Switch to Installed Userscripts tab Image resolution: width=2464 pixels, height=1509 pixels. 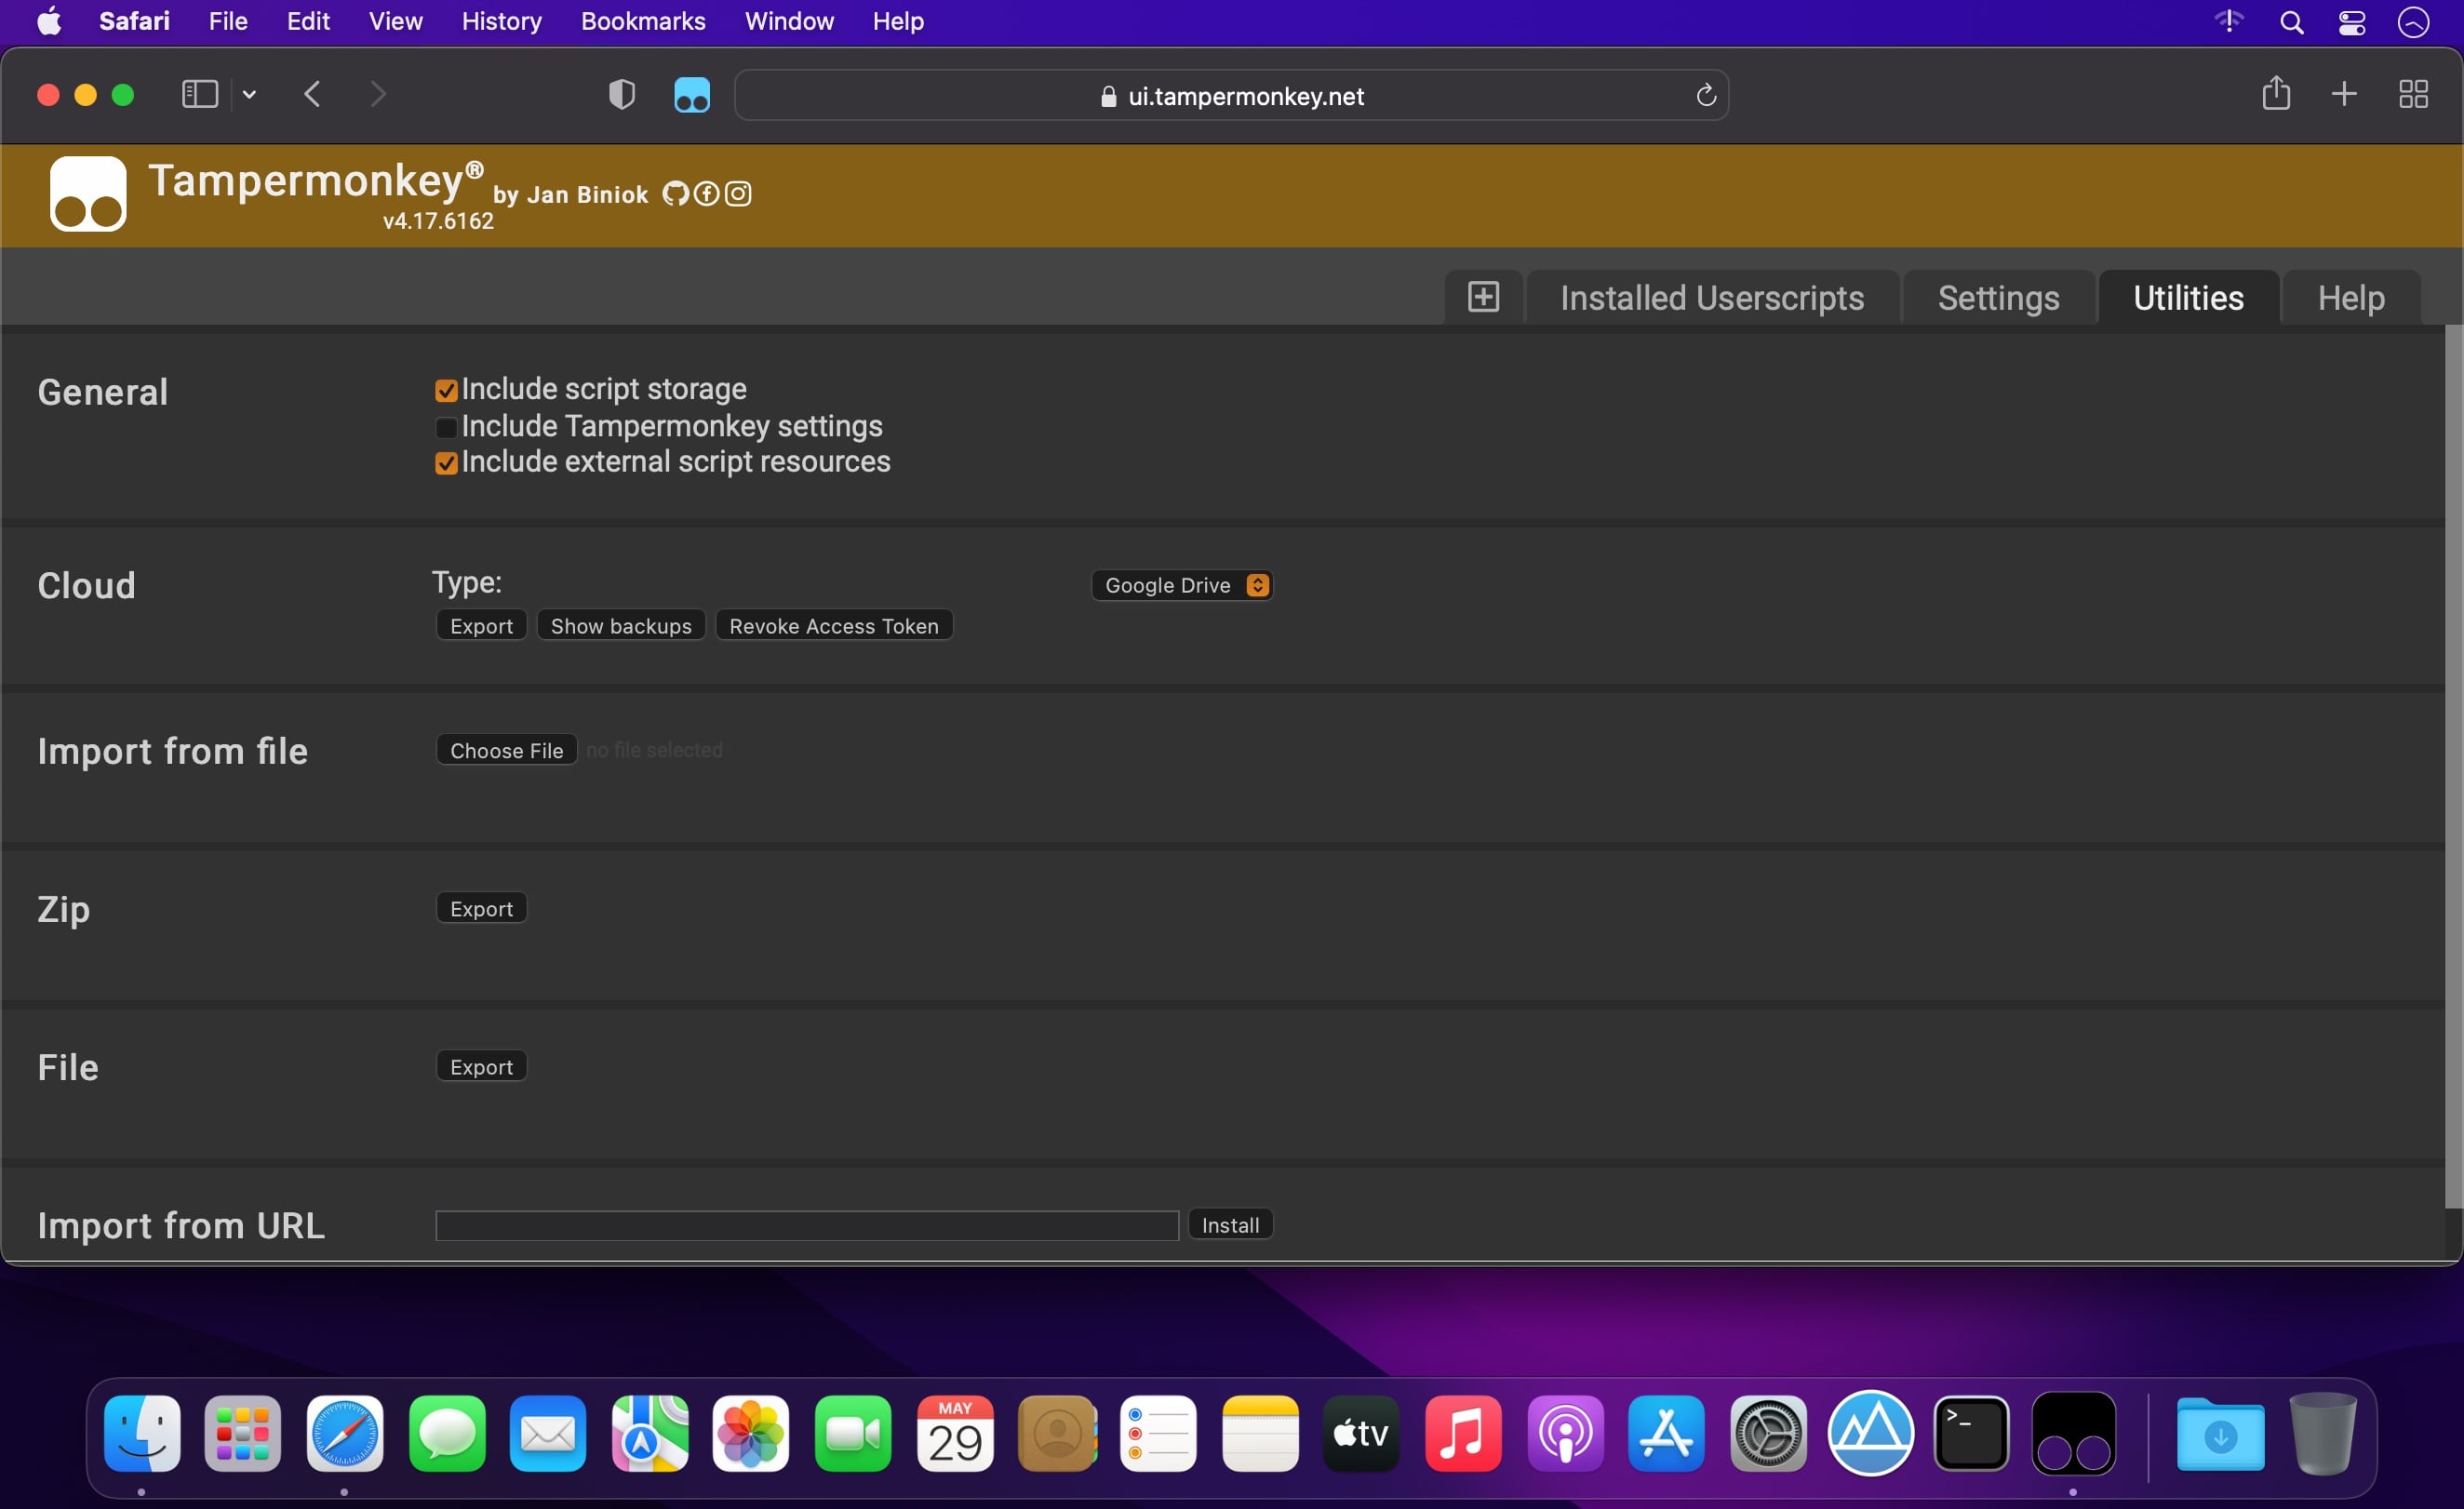[x=1712, y=298]
